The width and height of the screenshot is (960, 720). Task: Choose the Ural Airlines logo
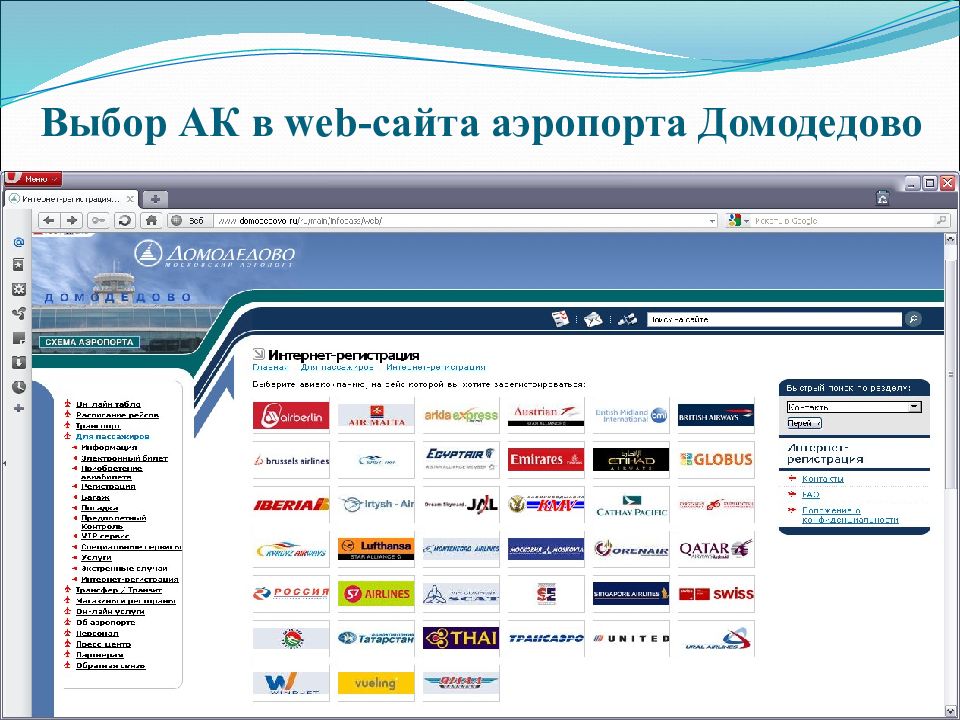pyautogui.click(x=716, y=639)
